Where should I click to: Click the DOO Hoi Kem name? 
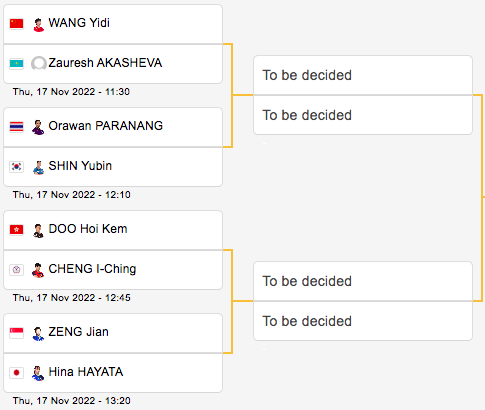[x=88, y=229]
